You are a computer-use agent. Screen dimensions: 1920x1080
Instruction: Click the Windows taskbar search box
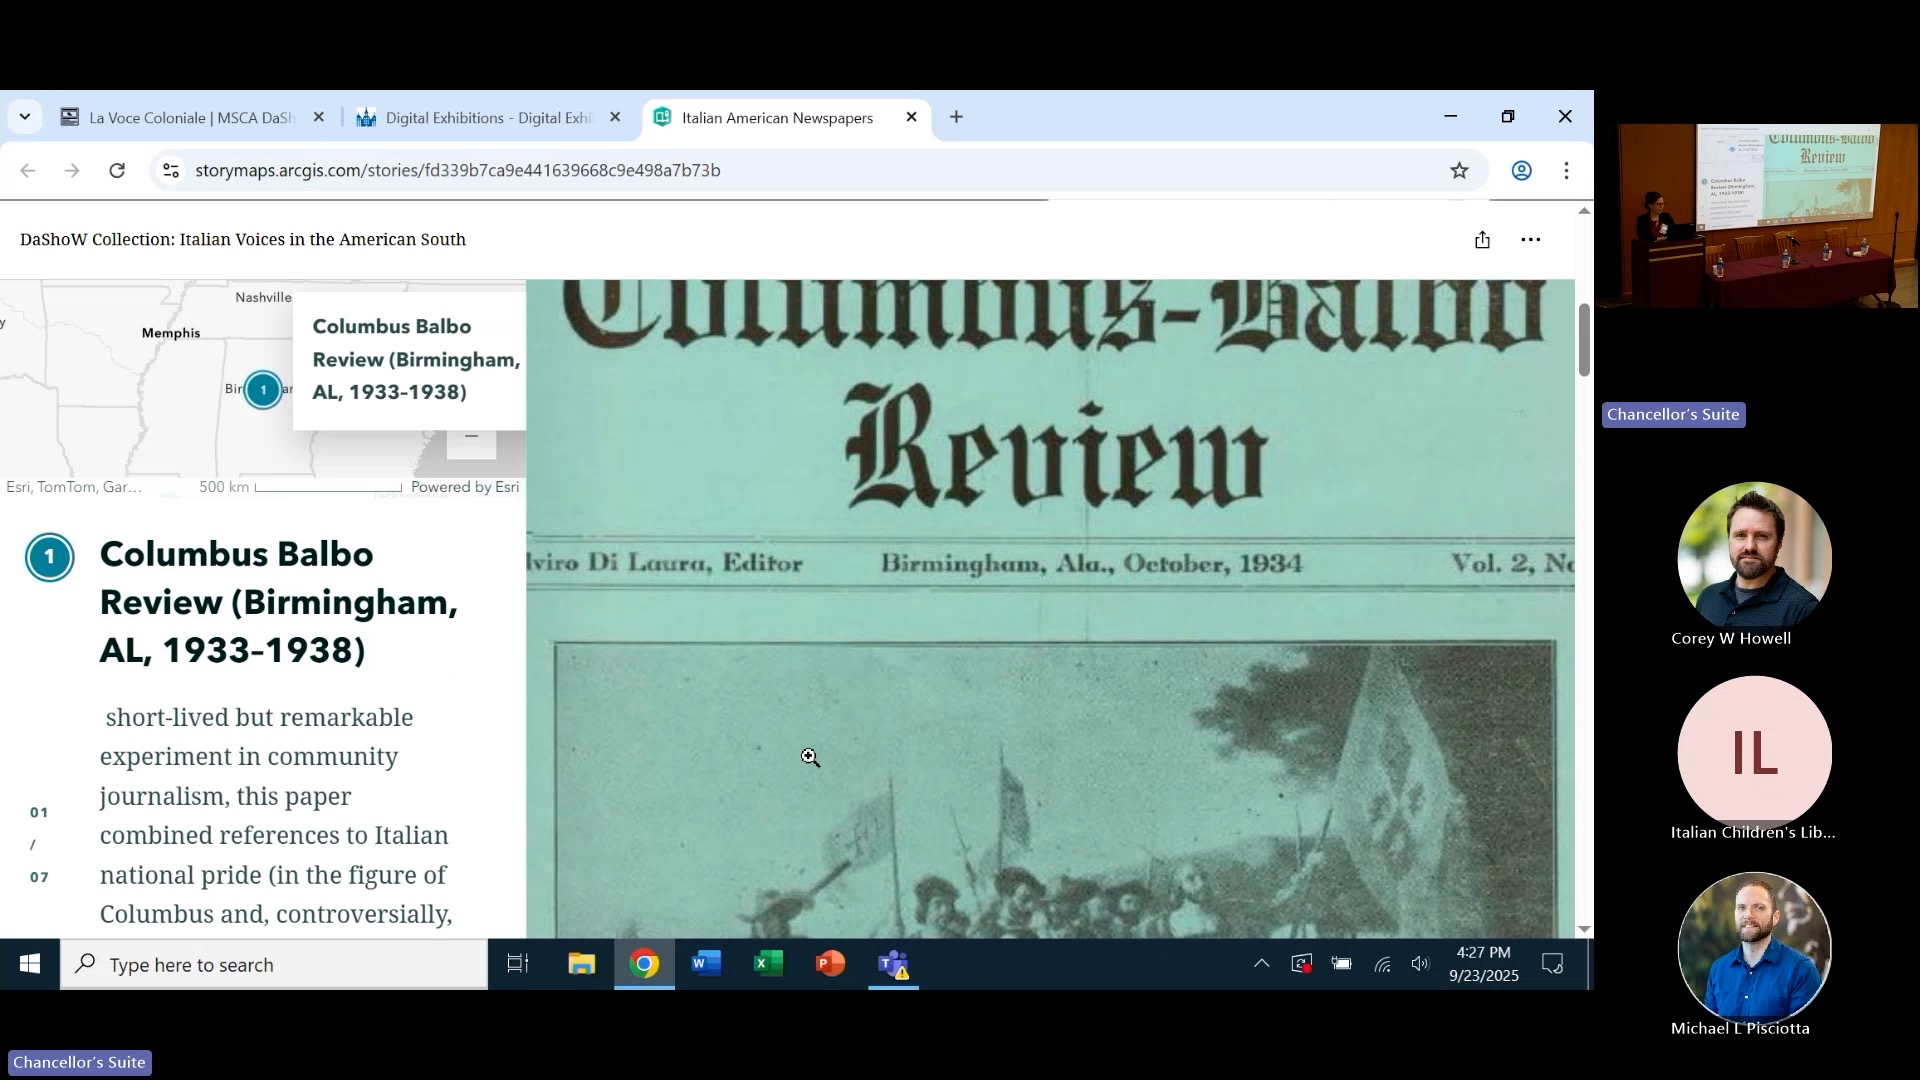pyautogui.click(x=274, y=965)
